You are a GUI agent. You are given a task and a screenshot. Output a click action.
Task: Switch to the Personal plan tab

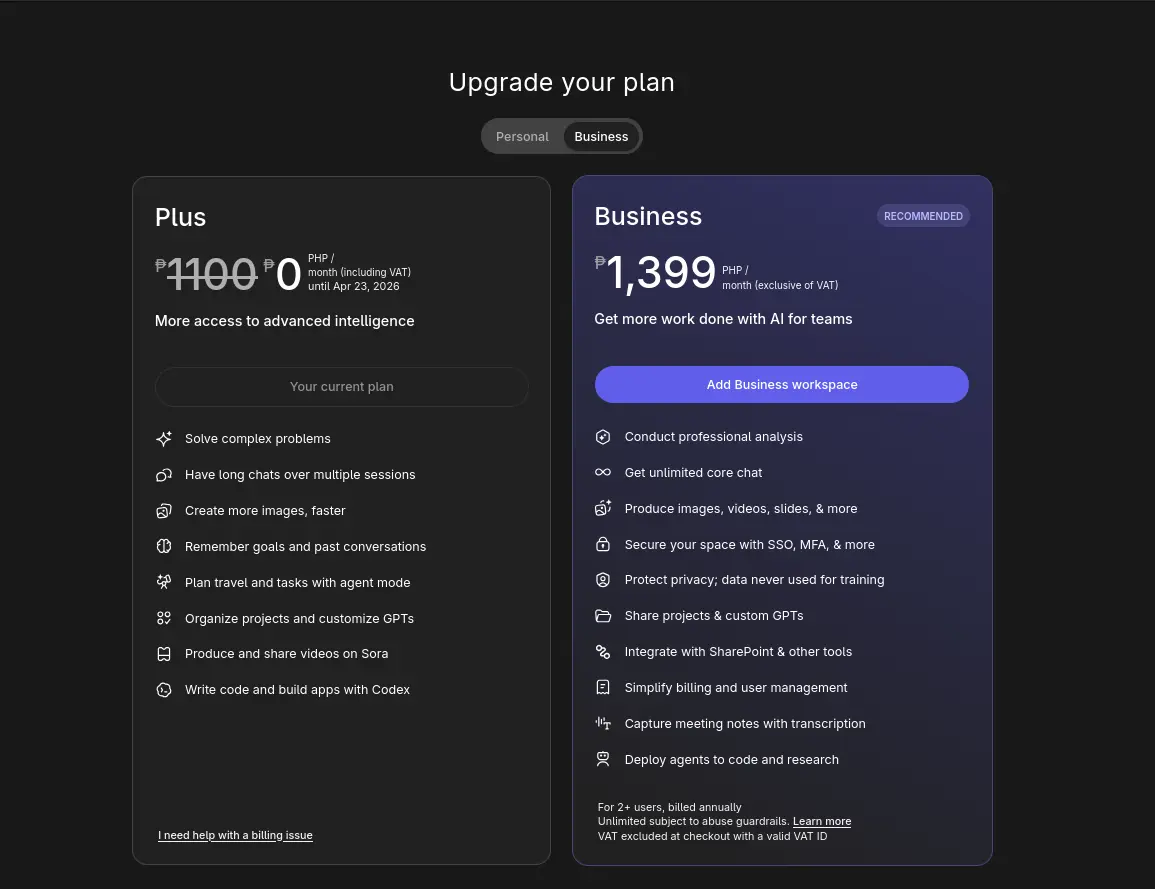click(x=522, y=136)
